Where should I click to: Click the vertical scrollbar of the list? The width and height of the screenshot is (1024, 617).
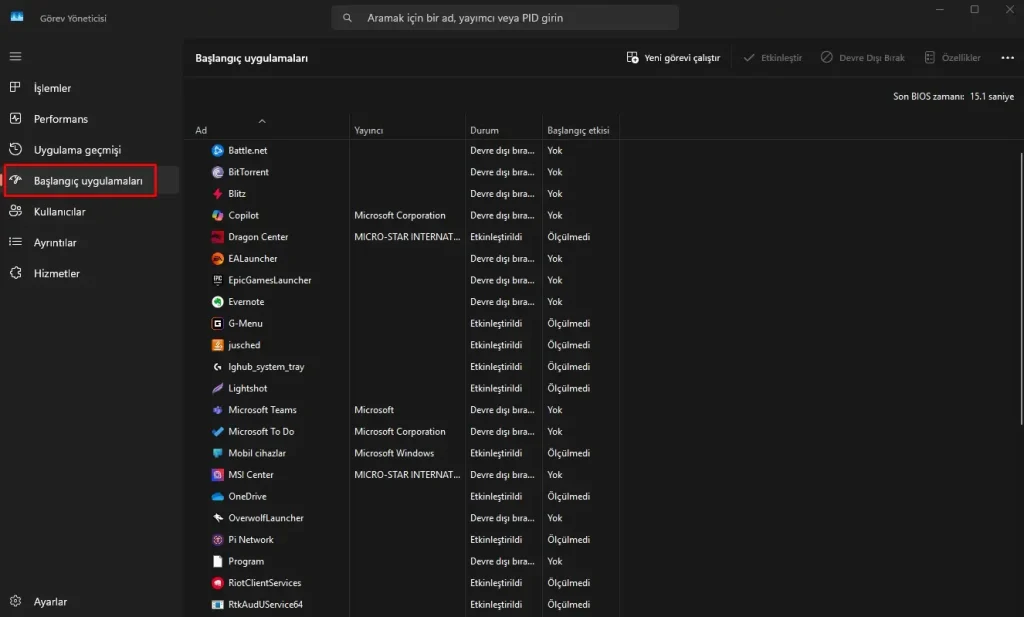tap(1021, 289)
